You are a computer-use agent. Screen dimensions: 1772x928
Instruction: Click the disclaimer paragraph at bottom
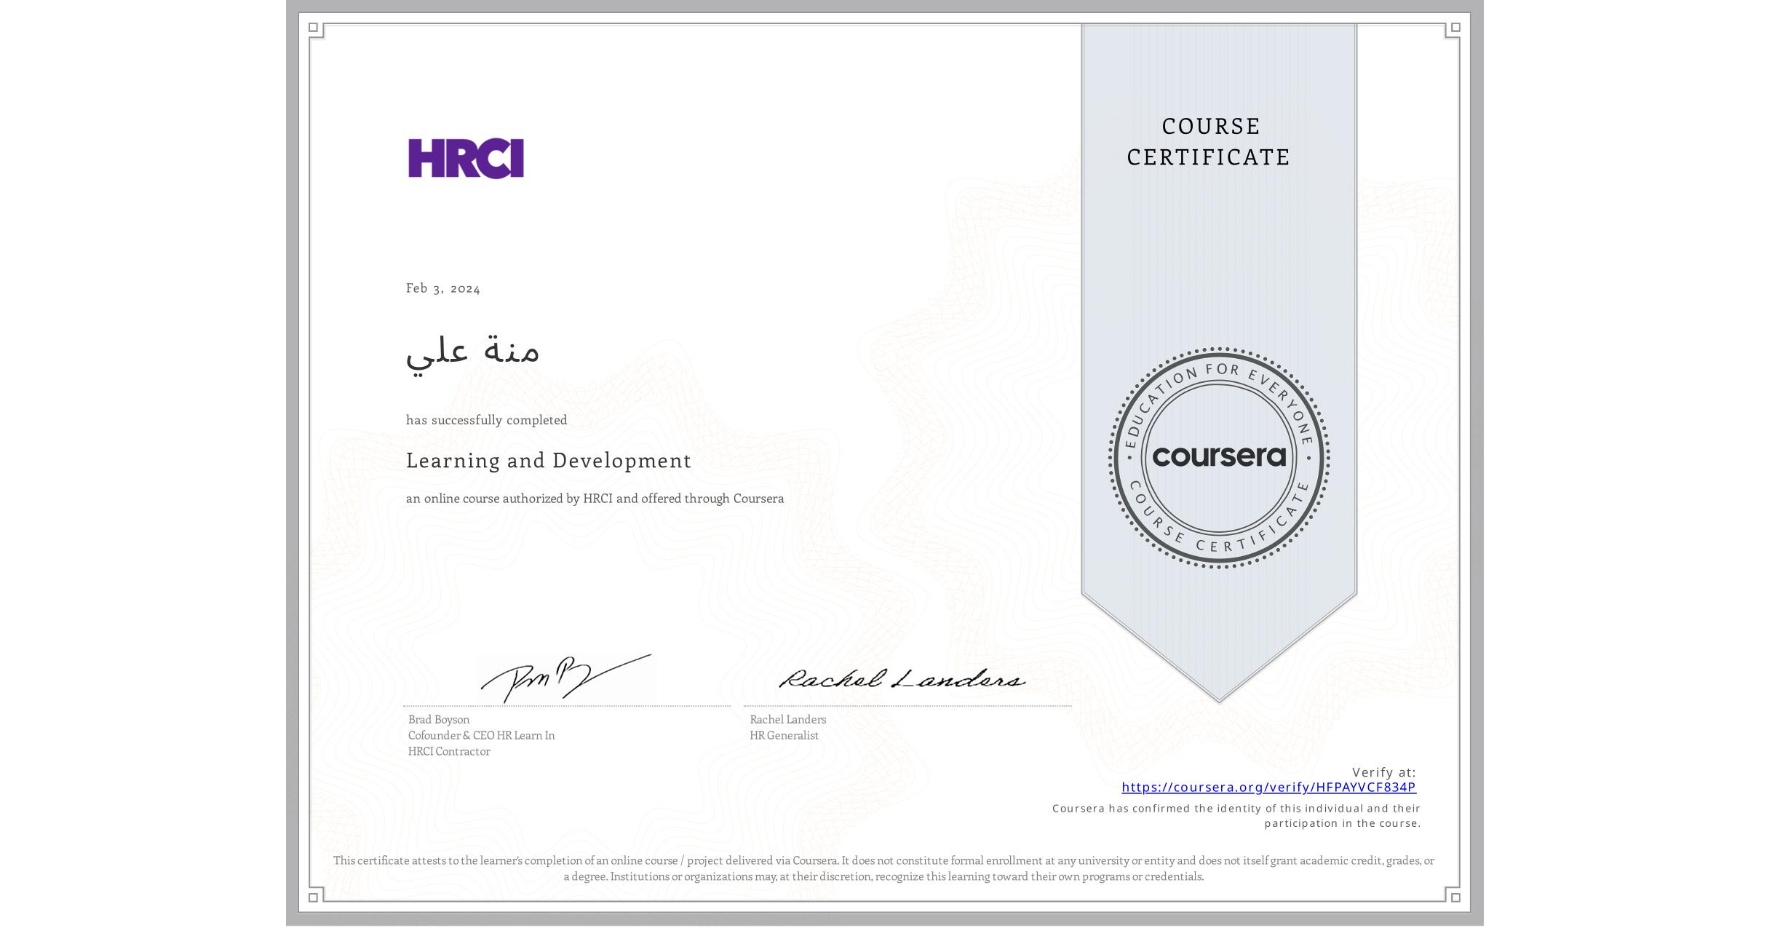(x=884, y=868)
